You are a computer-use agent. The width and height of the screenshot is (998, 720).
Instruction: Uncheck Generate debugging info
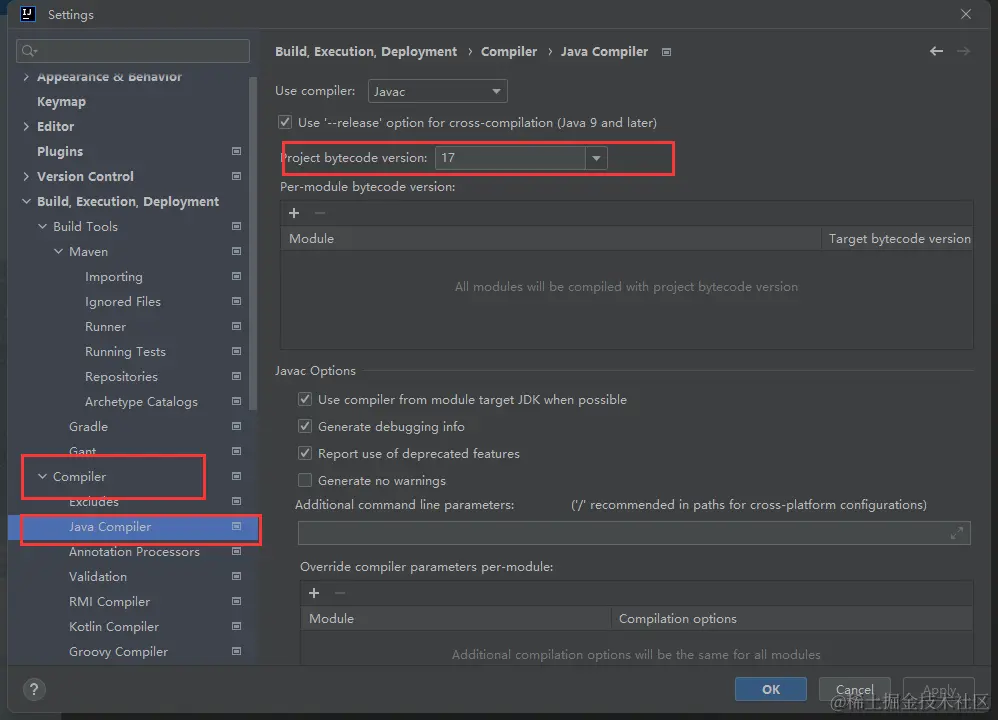click(305, 427)
